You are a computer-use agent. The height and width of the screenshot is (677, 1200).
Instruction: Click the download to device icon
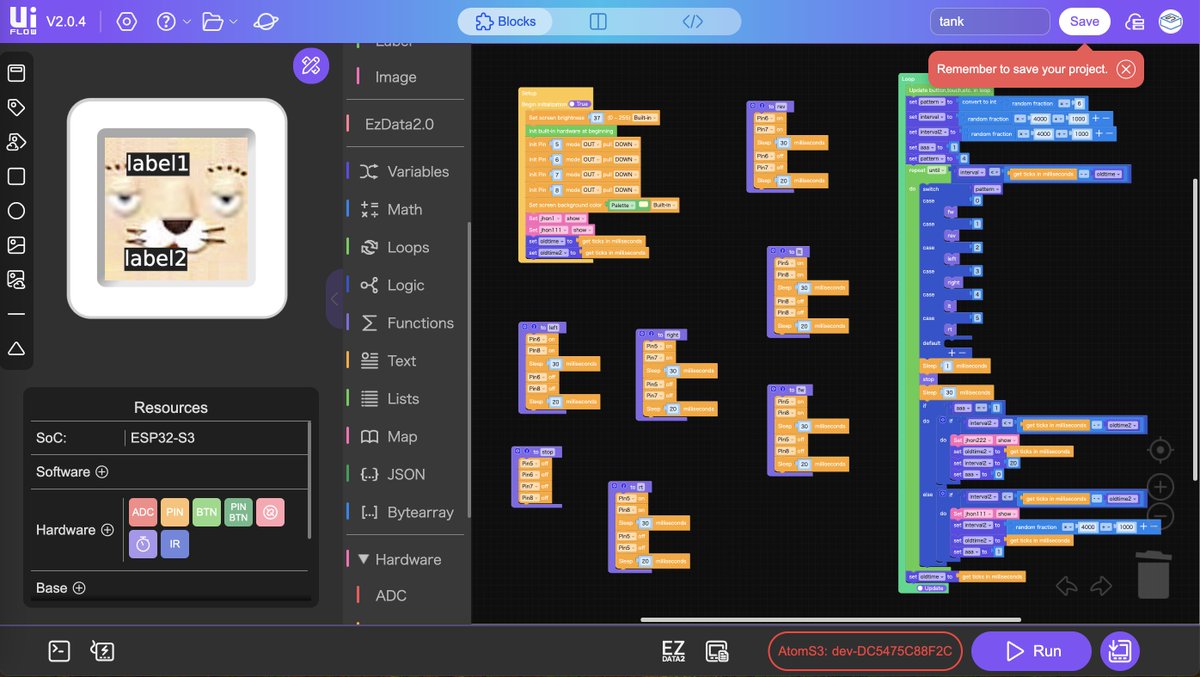[x=1119, y=651]
